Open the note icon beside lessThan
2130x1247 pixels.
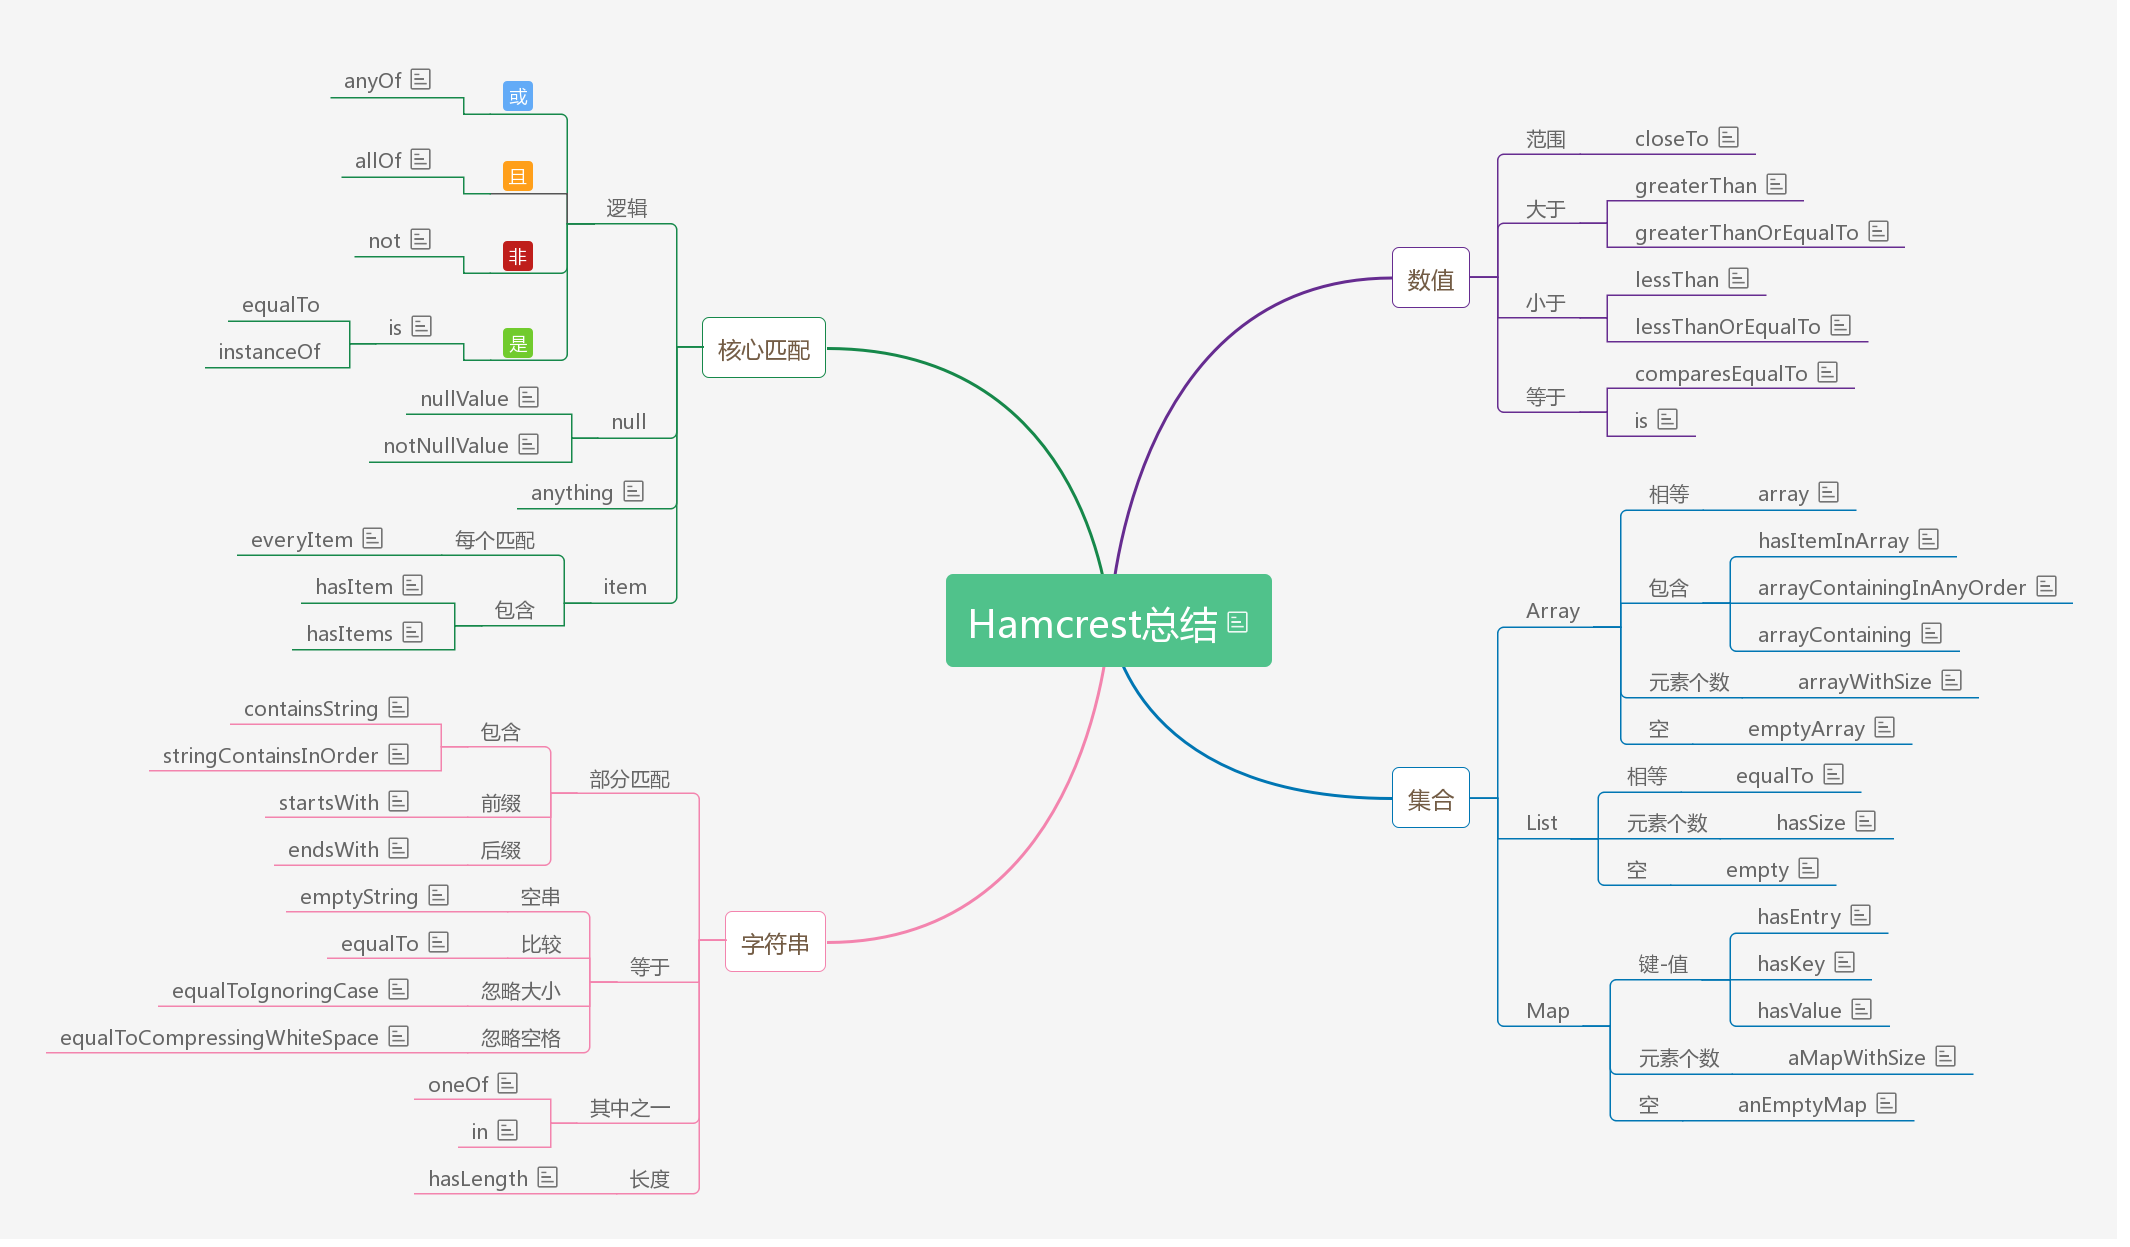[x=1739, y=278]
